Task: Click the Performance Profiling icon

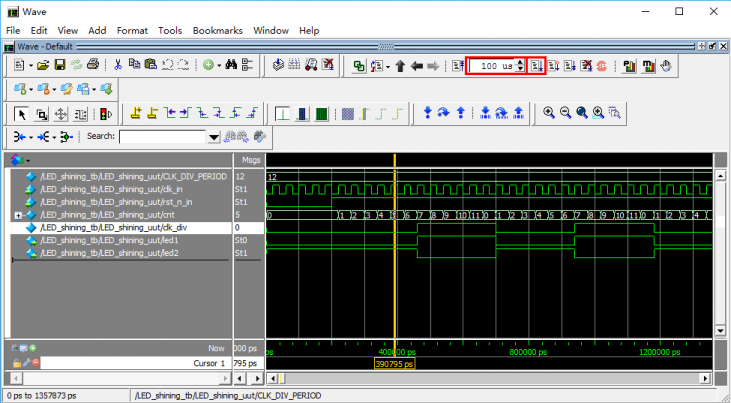Action: [x=629, y=66]
